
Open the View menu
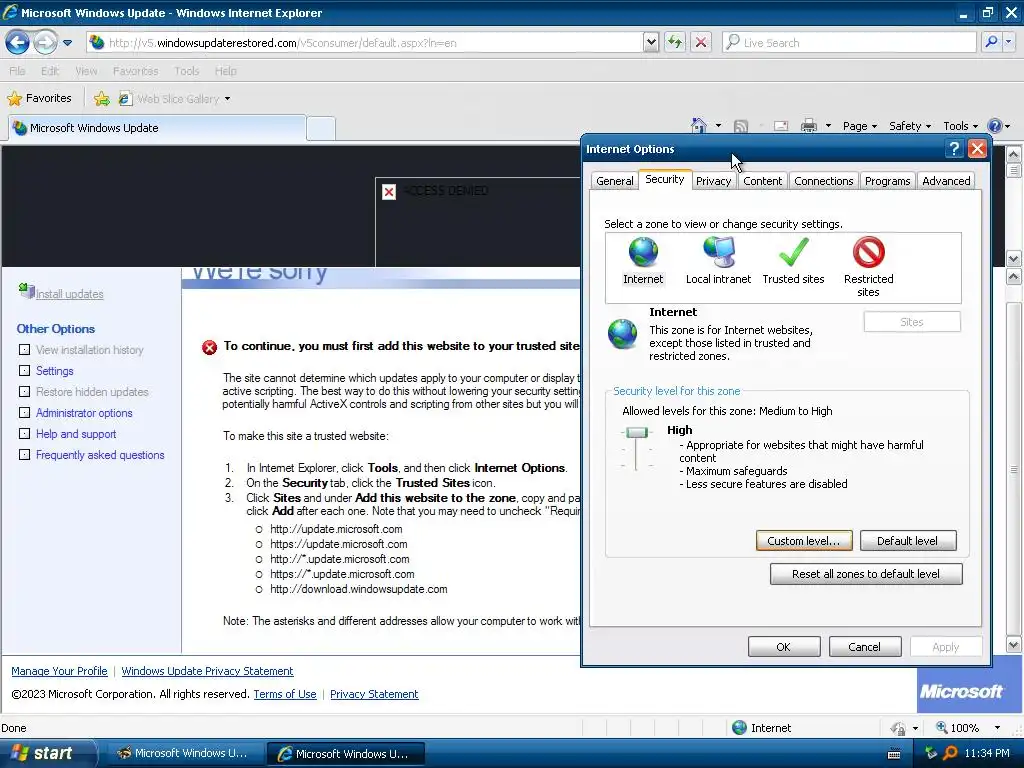[x=86, y=71]
